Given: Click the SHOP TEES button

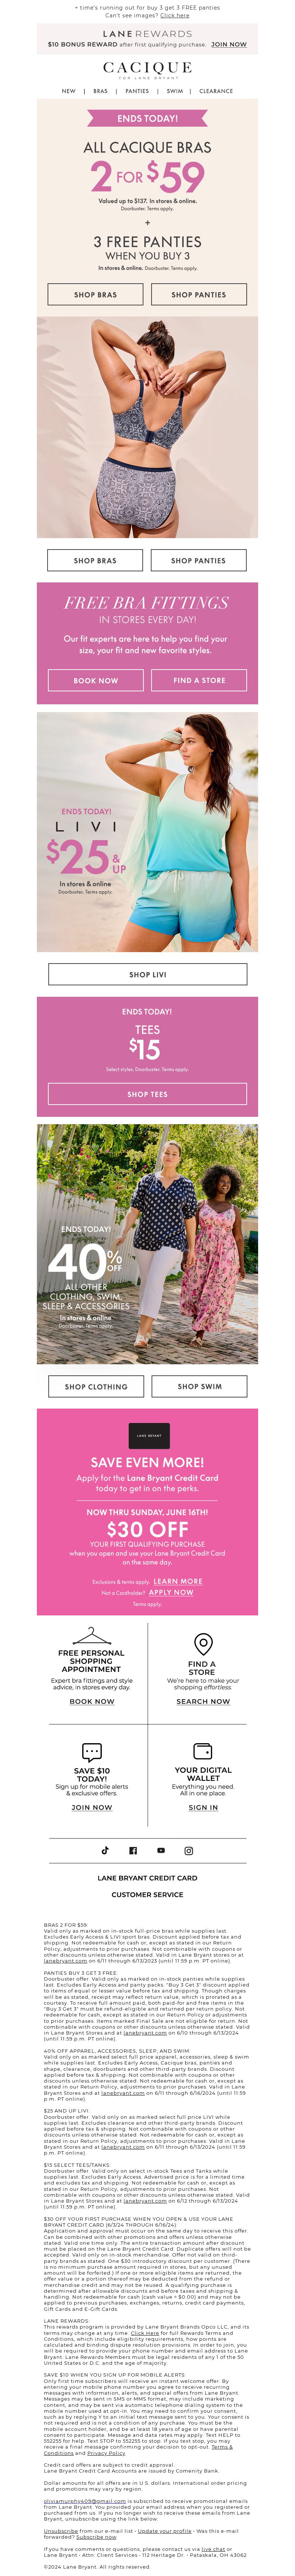Looking at the screenshot, I should [148, 1094].
